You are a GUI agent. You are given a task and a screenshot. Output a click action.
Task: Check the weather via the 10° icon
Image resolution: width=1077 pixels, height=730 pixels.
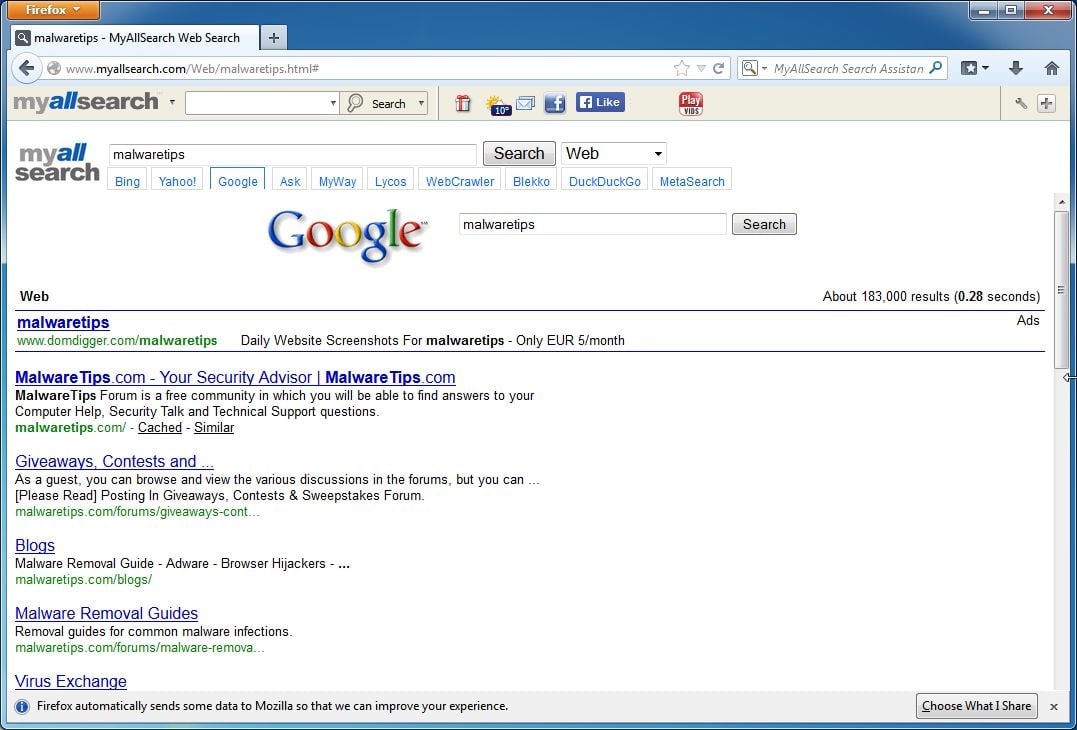(498, 103)
